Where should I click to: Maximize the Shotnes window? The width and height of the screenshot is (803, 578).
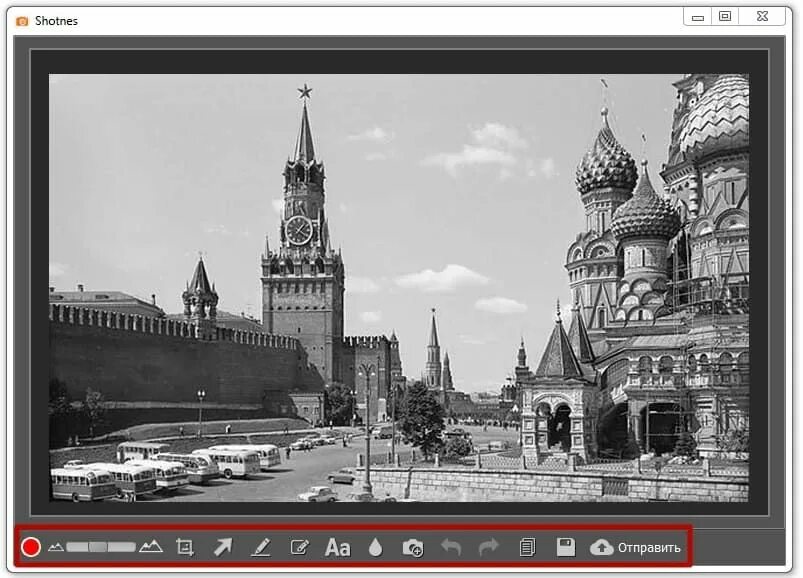tap(725, 16)
